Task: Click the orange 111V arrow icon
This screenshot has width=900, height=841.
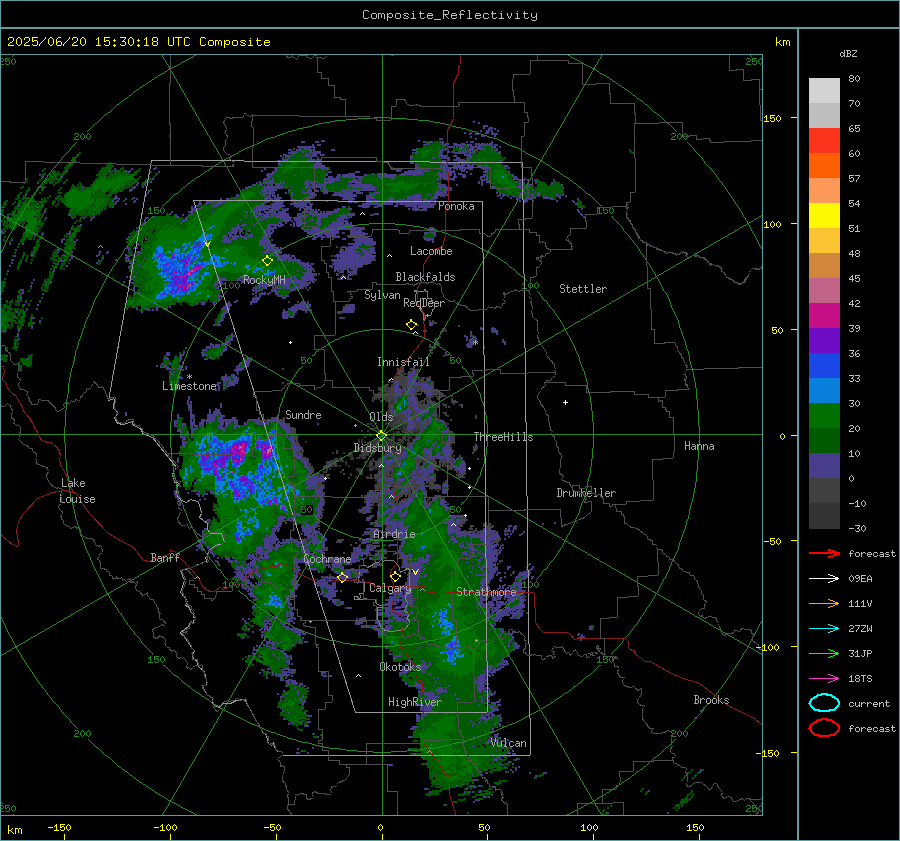Action: (x=824, y=603)
